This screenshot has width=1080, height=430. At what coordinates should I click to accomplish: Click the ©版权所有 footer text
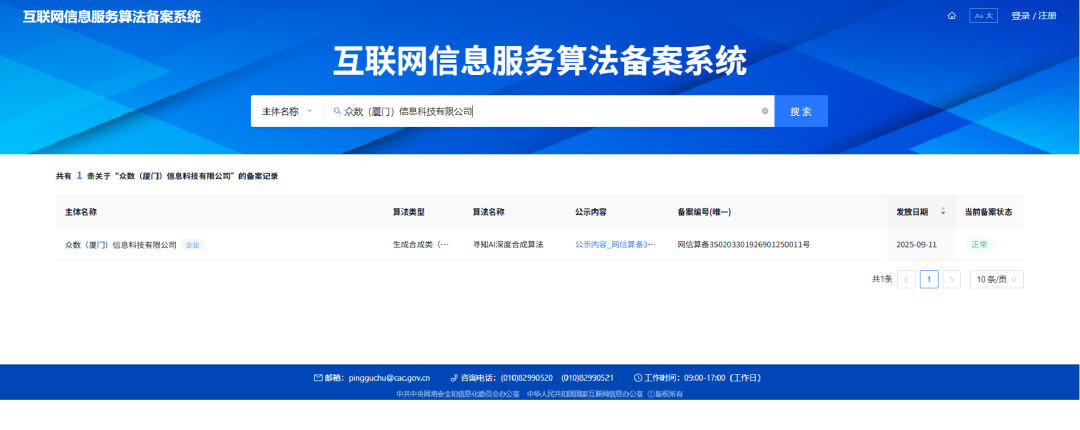[x=665, y=394]
